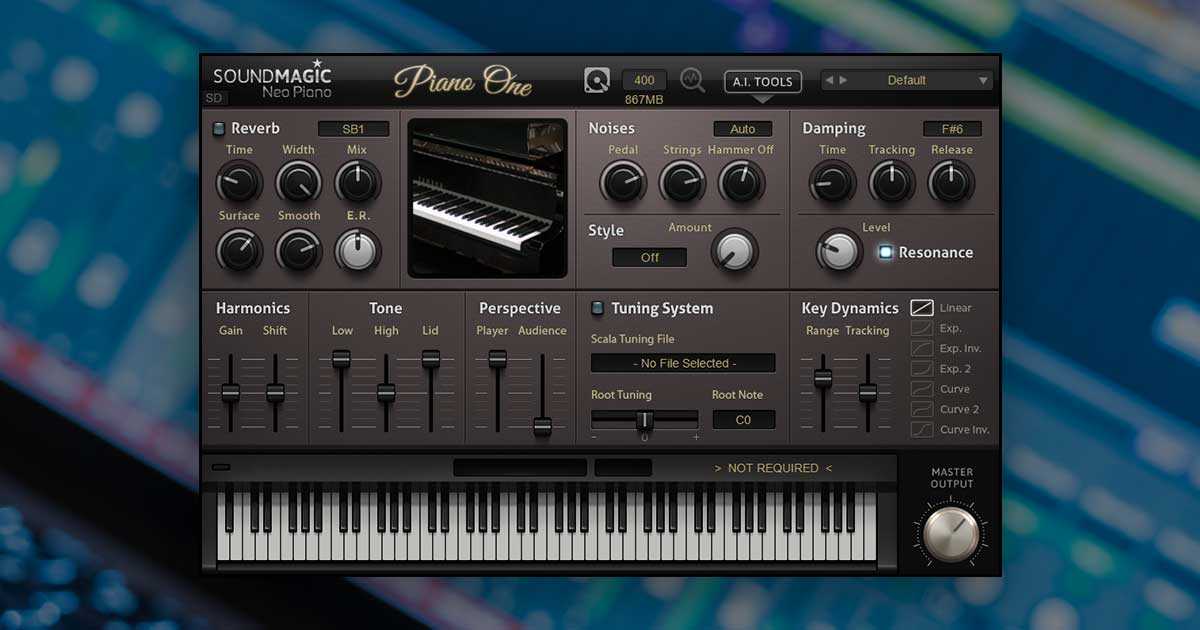Click the Reverb Smooth knob

tap(298, 250)
